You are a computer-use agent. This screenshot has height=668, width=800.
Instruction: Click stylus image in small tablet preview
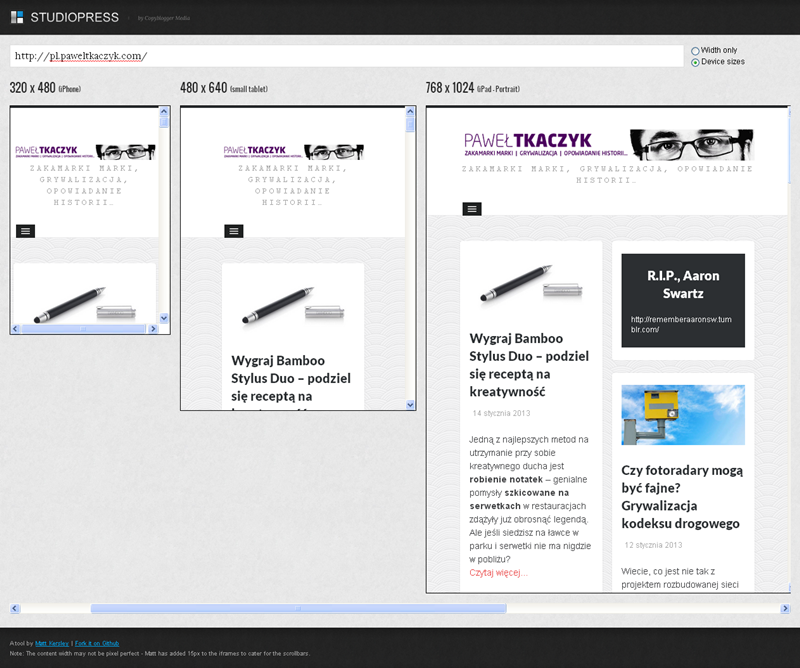click(292, 306)
